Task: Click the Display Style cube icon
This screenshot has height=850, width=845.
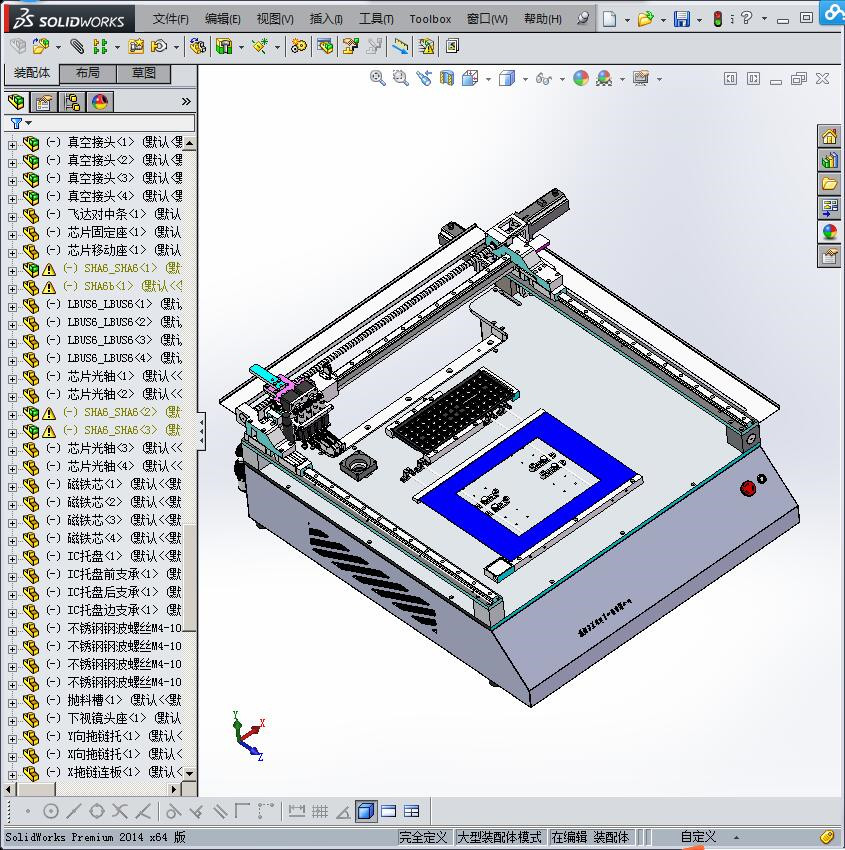Action: coord(507,79)
